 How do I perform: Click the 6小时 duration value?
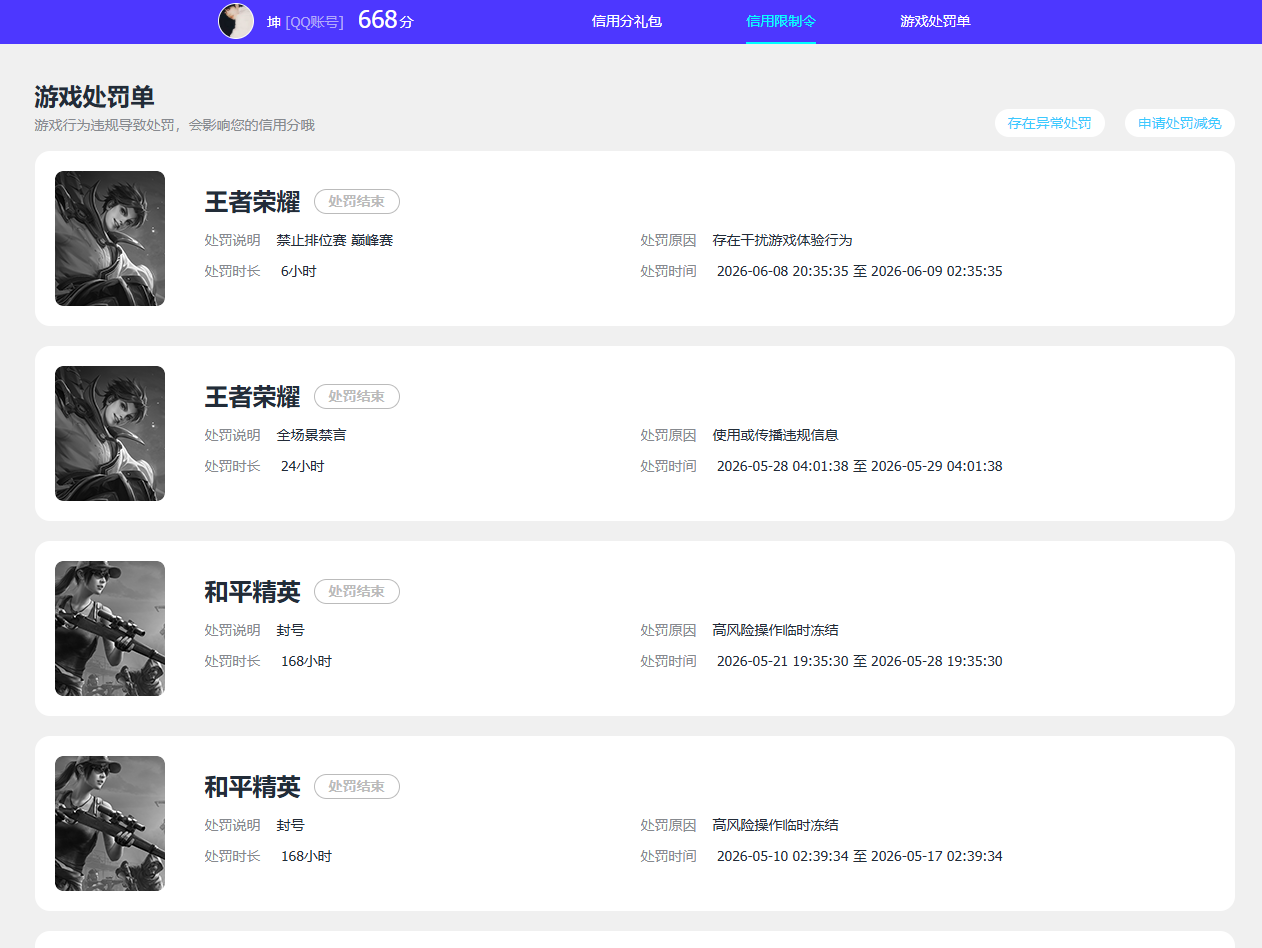pyautogui.click(x=298, y=271)
